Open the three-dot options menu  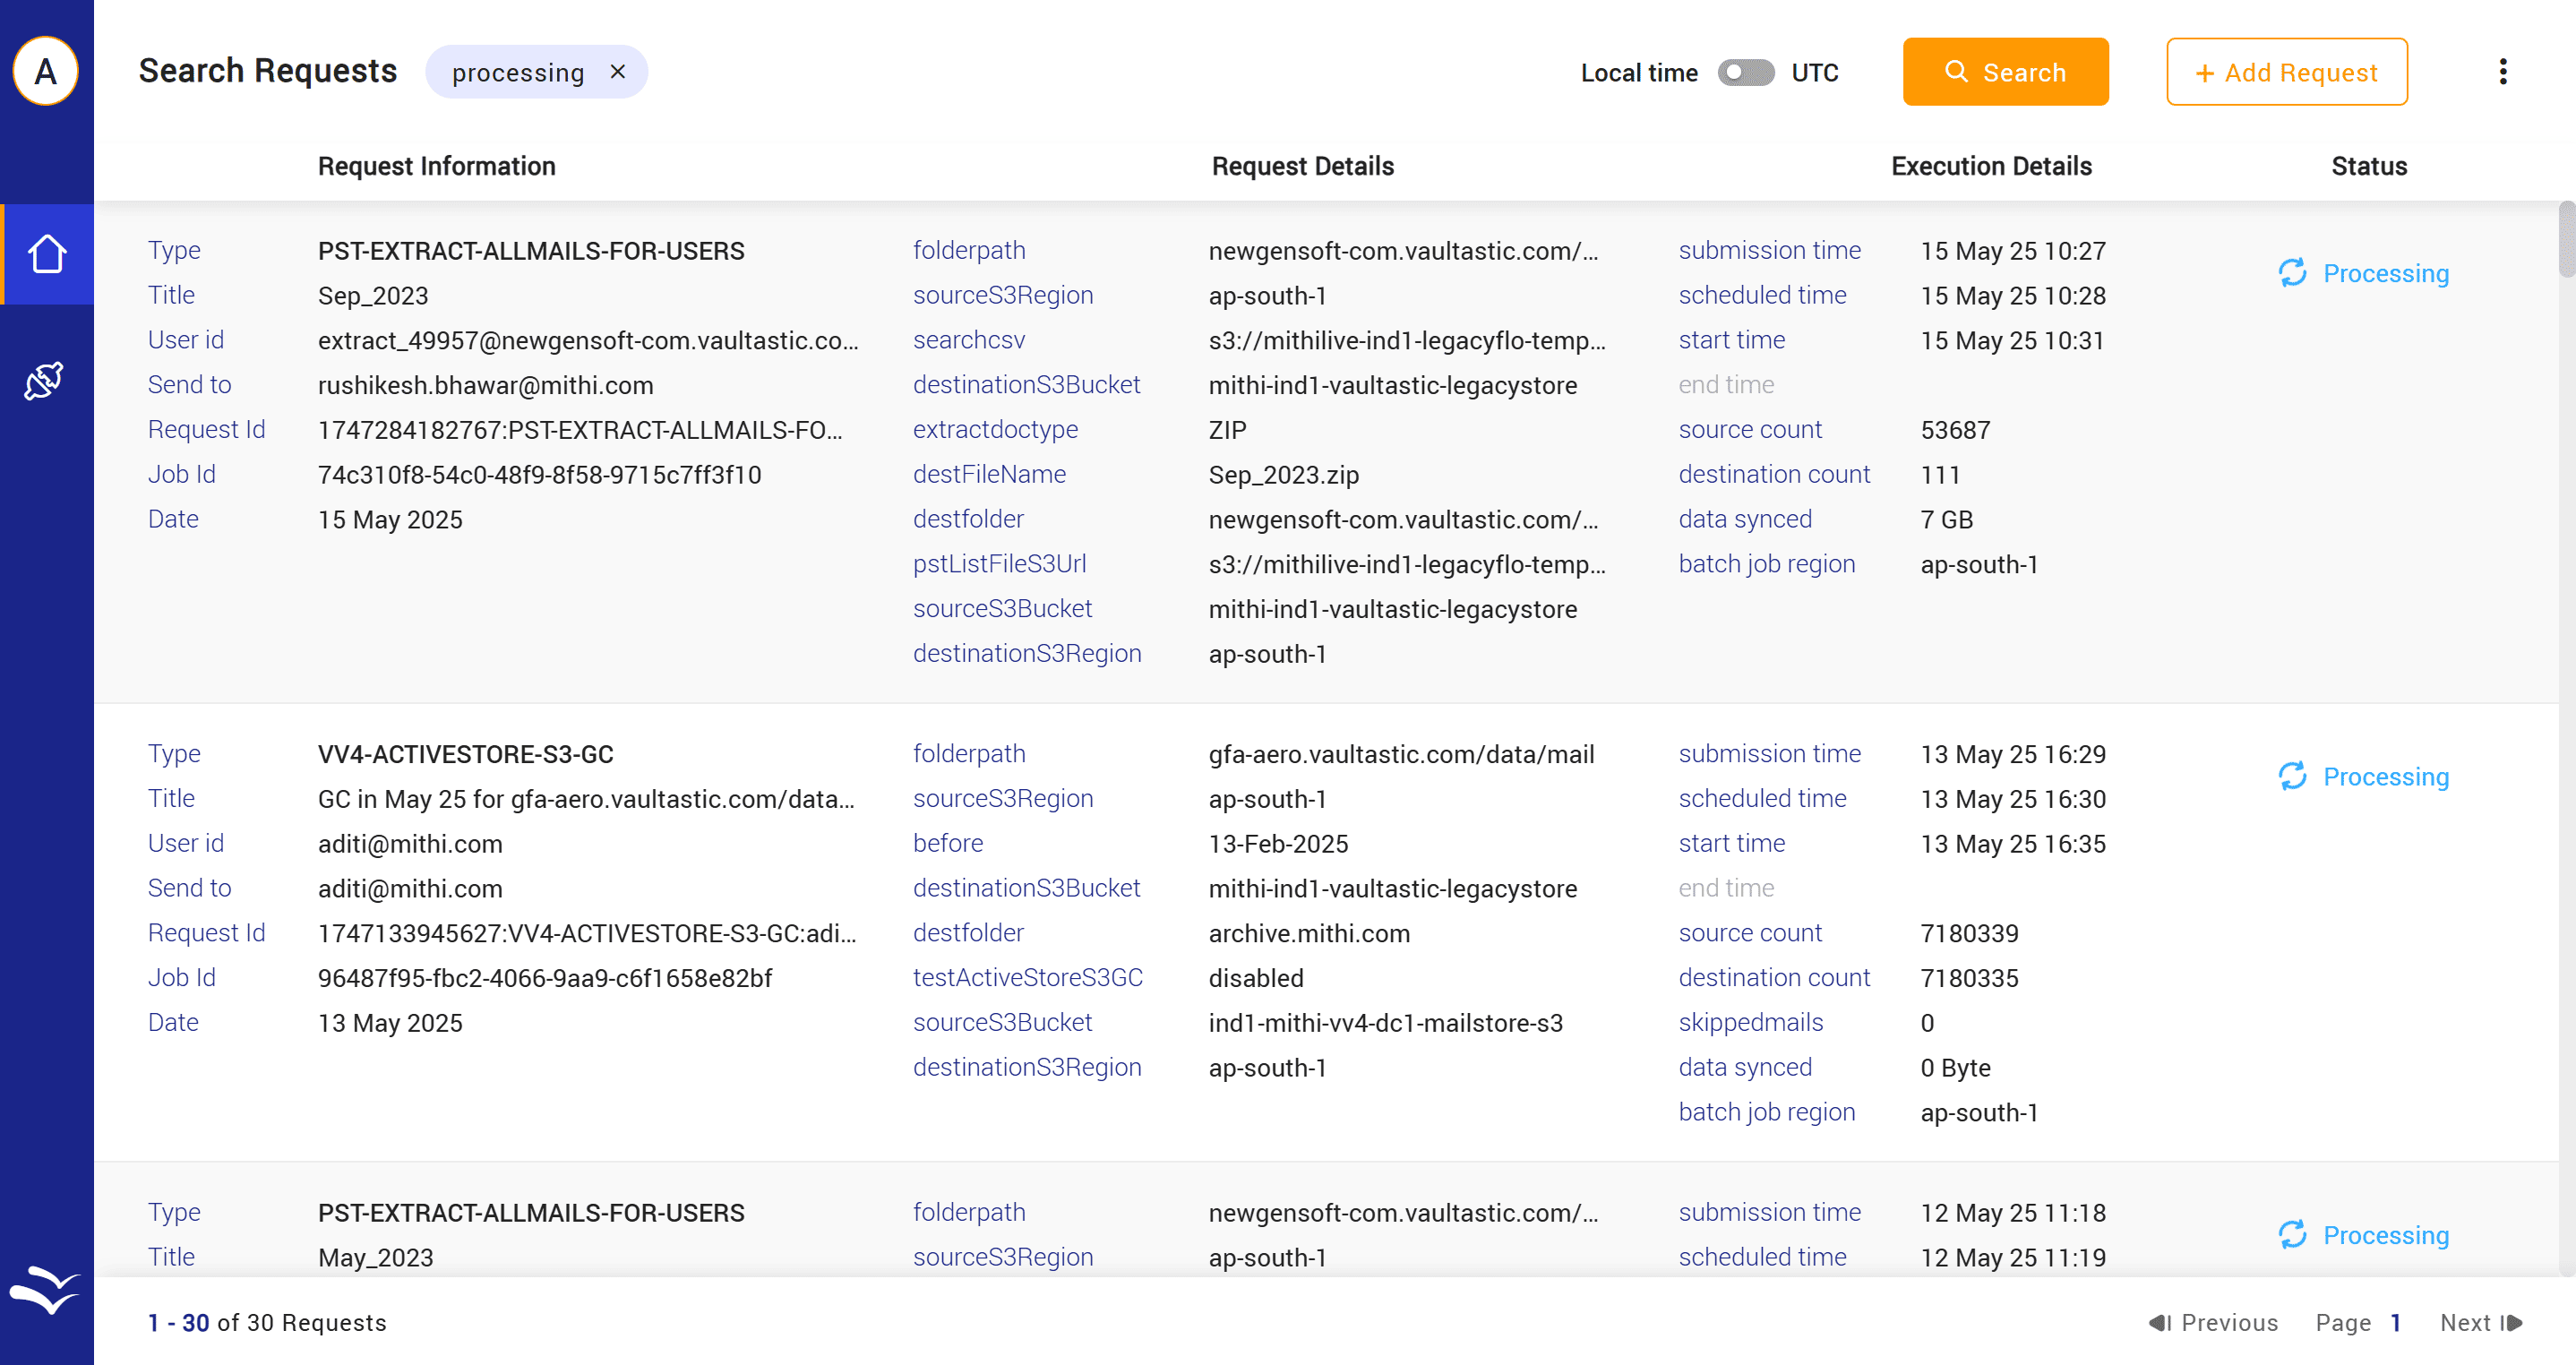click(2502, 72)
